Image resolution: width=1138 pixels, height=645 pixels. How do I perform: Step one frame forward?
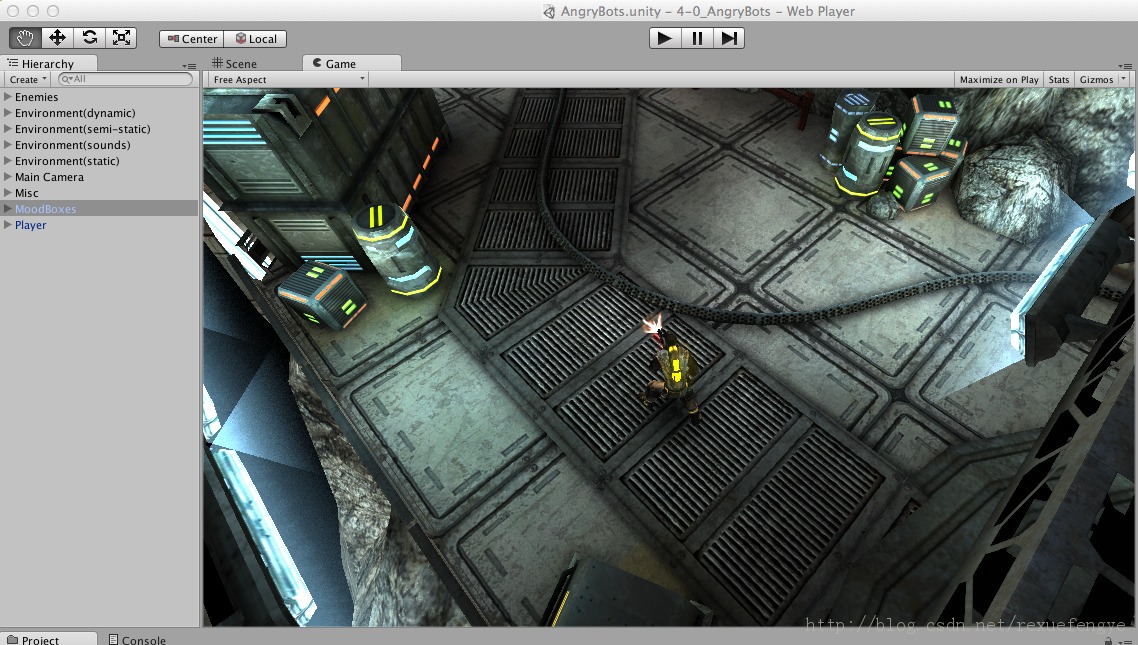729,38
